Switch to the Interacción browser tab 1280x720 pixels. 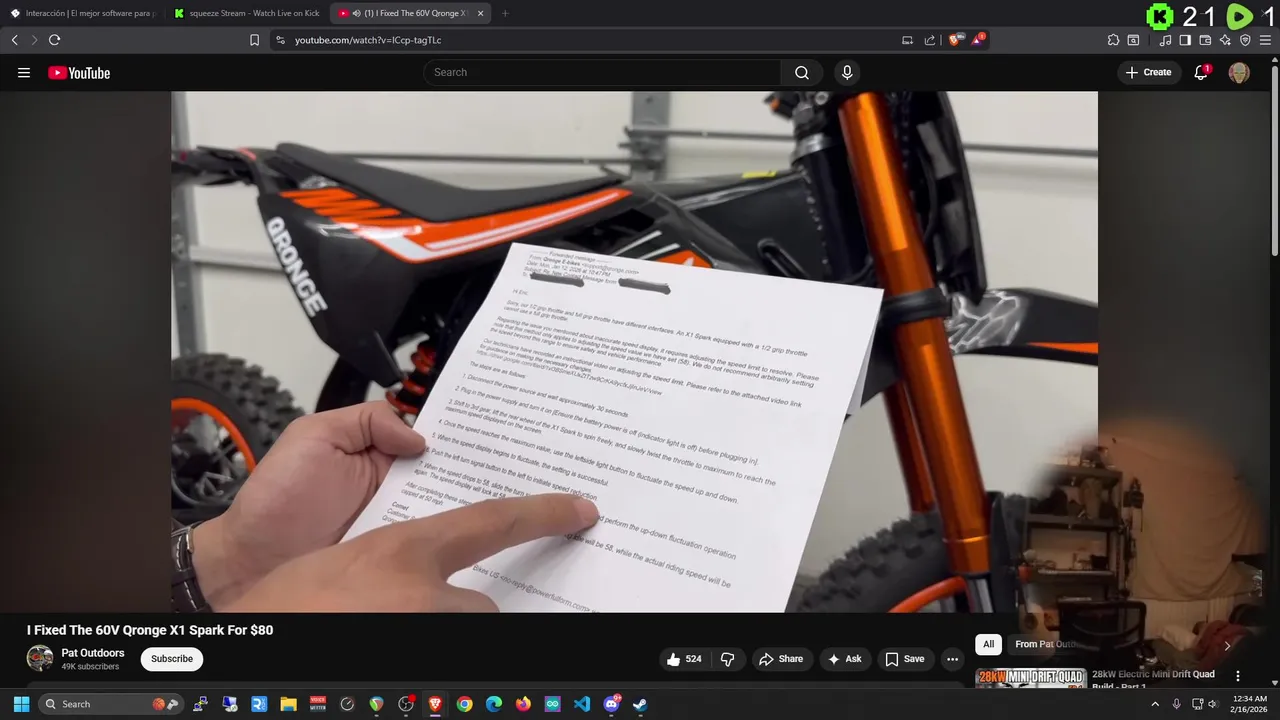click(82, 13)
